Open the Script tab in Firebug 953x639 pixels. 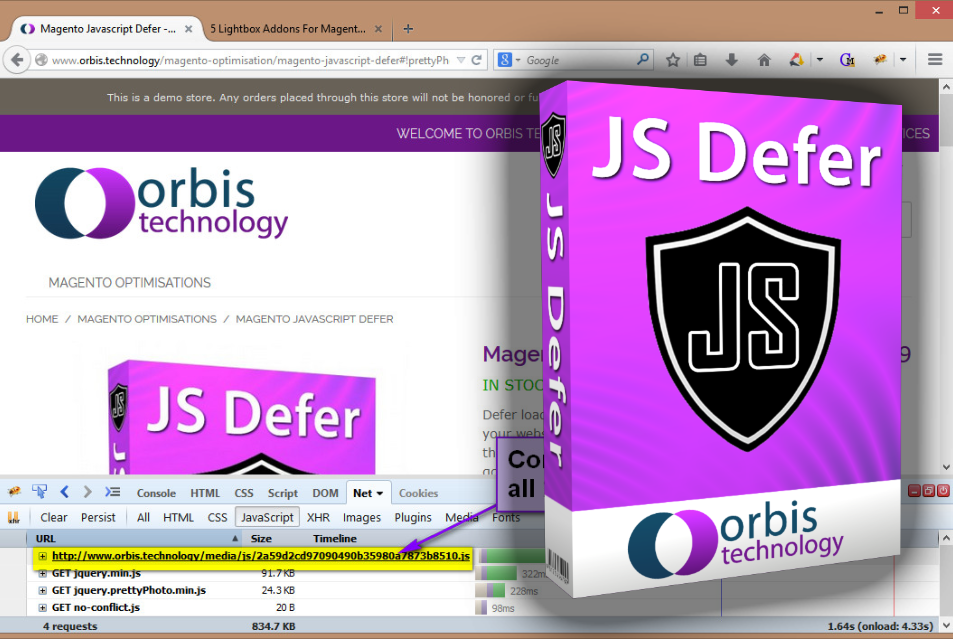click(283, 493)
